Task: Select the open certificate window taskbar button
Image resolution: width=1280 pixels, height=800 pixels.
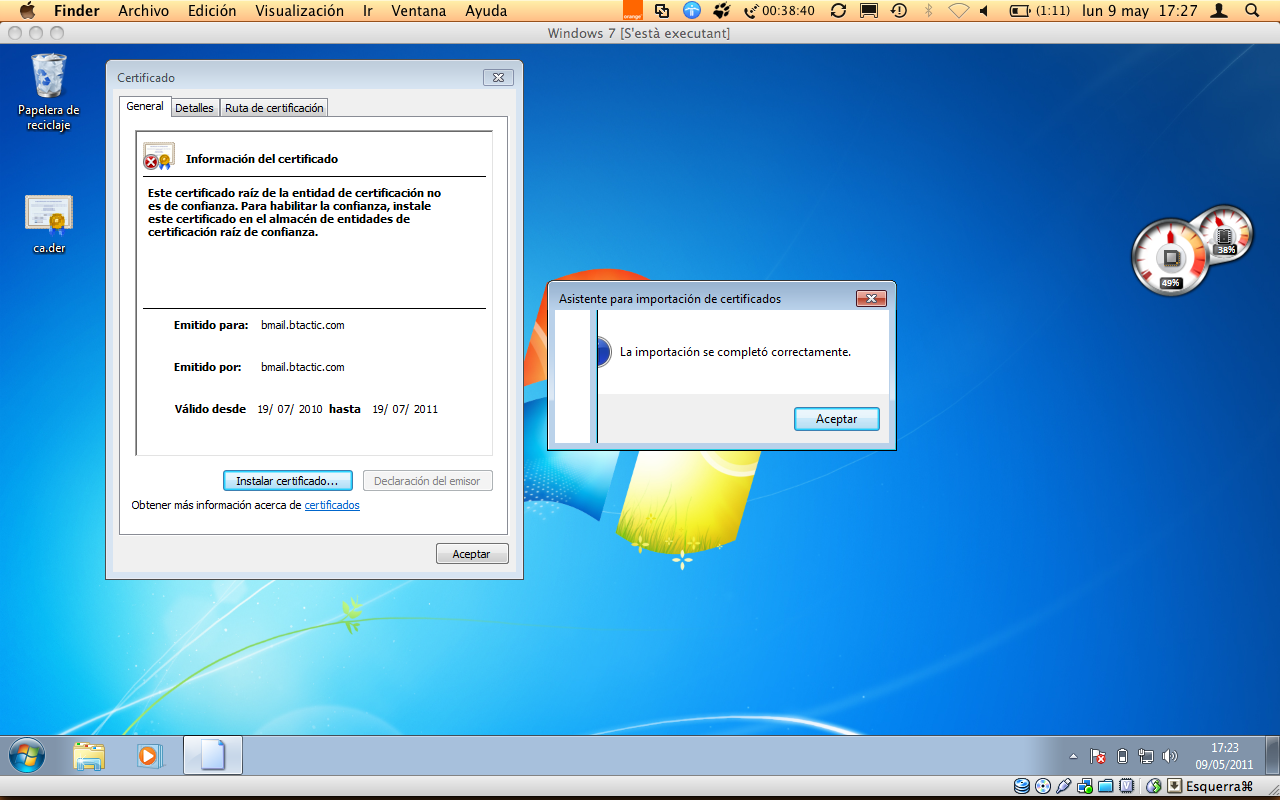Action: pyautogui.click(x=213, y=755)
